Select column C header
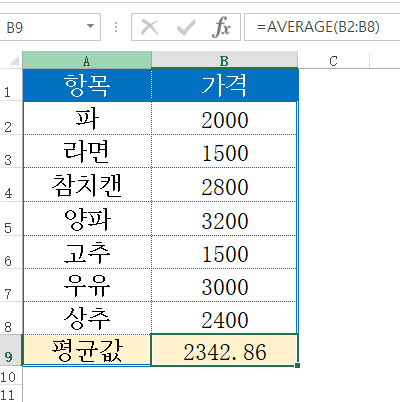This screenshot has width=400, height=402. [x=333, y=60]
